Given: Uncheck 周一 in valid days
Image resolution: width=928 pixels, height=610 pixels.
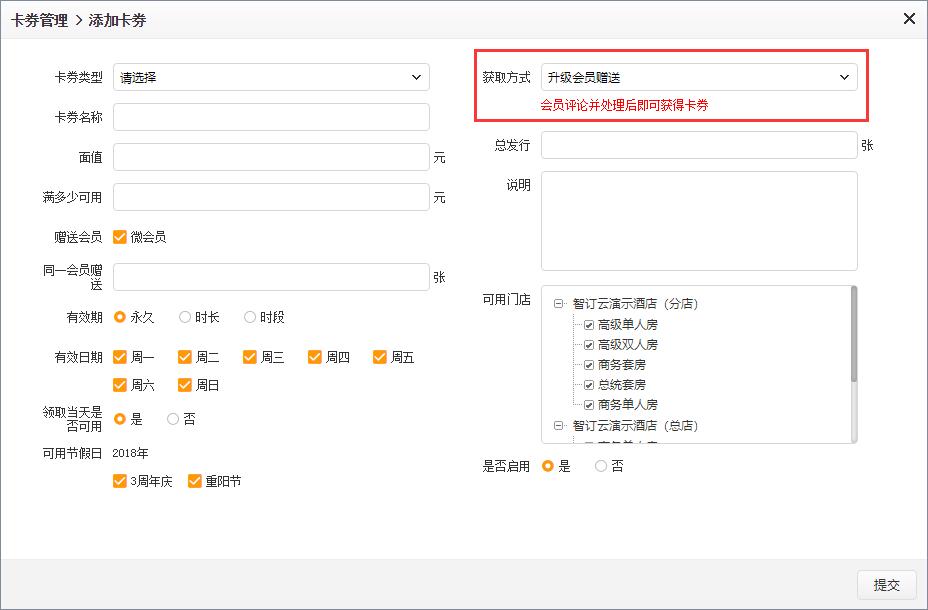Looking at the screenshot, I should pos(120,357).
